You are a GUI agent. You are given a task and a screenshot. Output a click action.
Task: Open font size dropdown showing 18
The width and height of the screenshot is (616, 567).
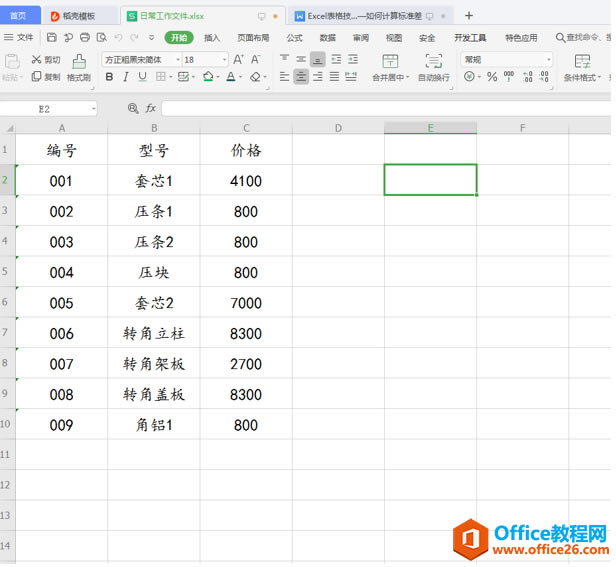225,60
